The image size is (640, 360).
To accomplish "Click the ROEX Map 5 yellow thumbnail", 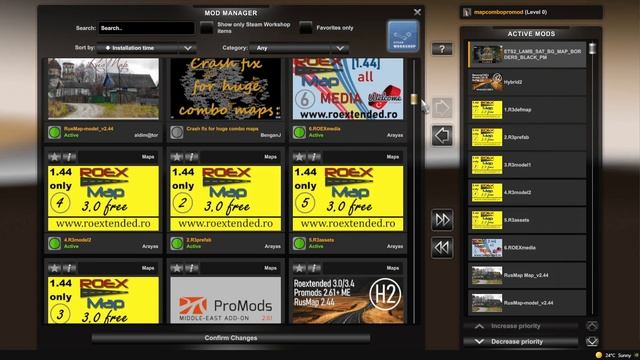I will coord(348,198).
